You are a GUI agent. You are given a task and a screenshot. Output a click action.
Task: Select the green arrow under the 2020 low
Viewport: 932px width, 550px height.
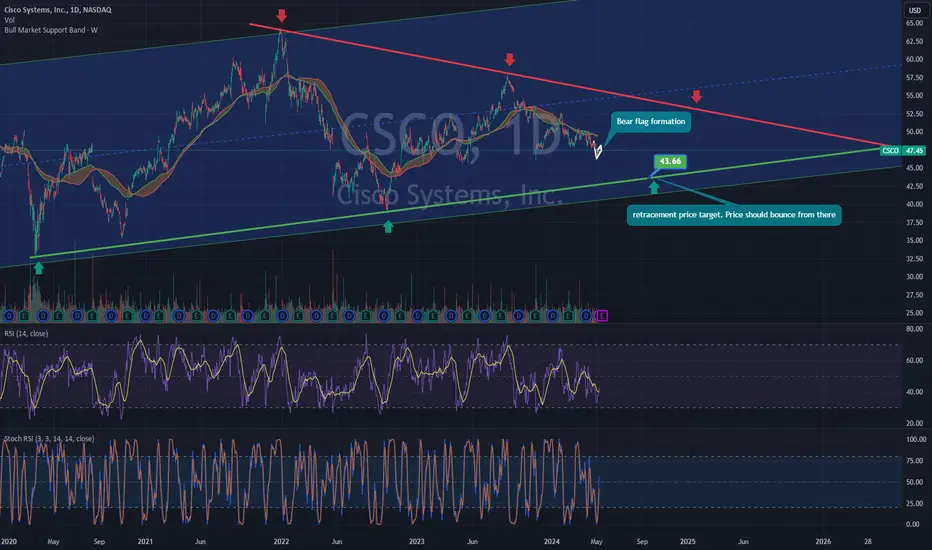39,269
